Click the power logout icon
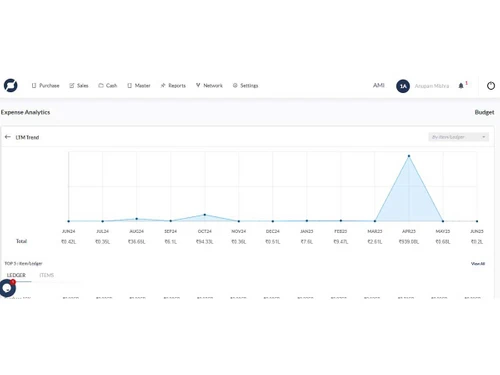The height and width of the screenshot is (375, 500). coord(491,86)
